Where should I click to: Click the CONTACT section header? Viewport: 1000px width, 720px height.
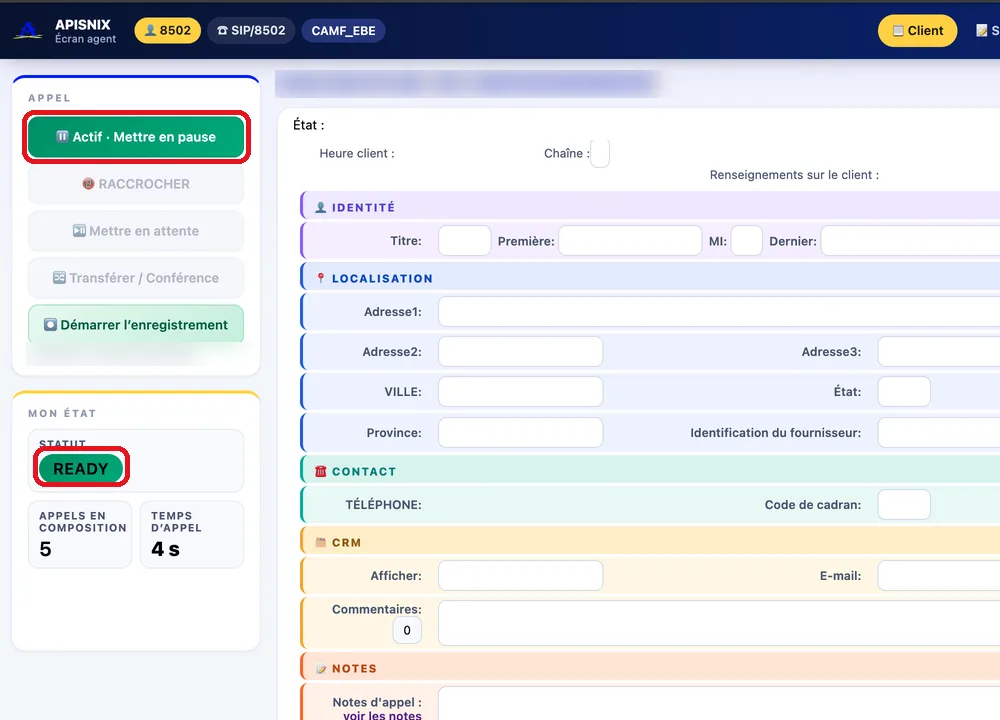coord(651,471)
